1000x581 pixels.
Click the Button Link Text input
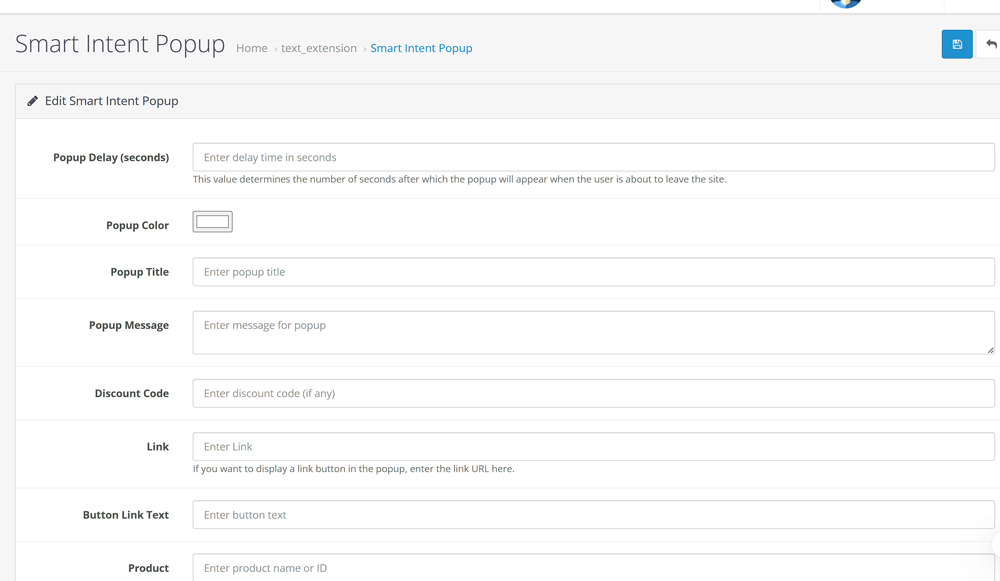[x=593, y=515]
